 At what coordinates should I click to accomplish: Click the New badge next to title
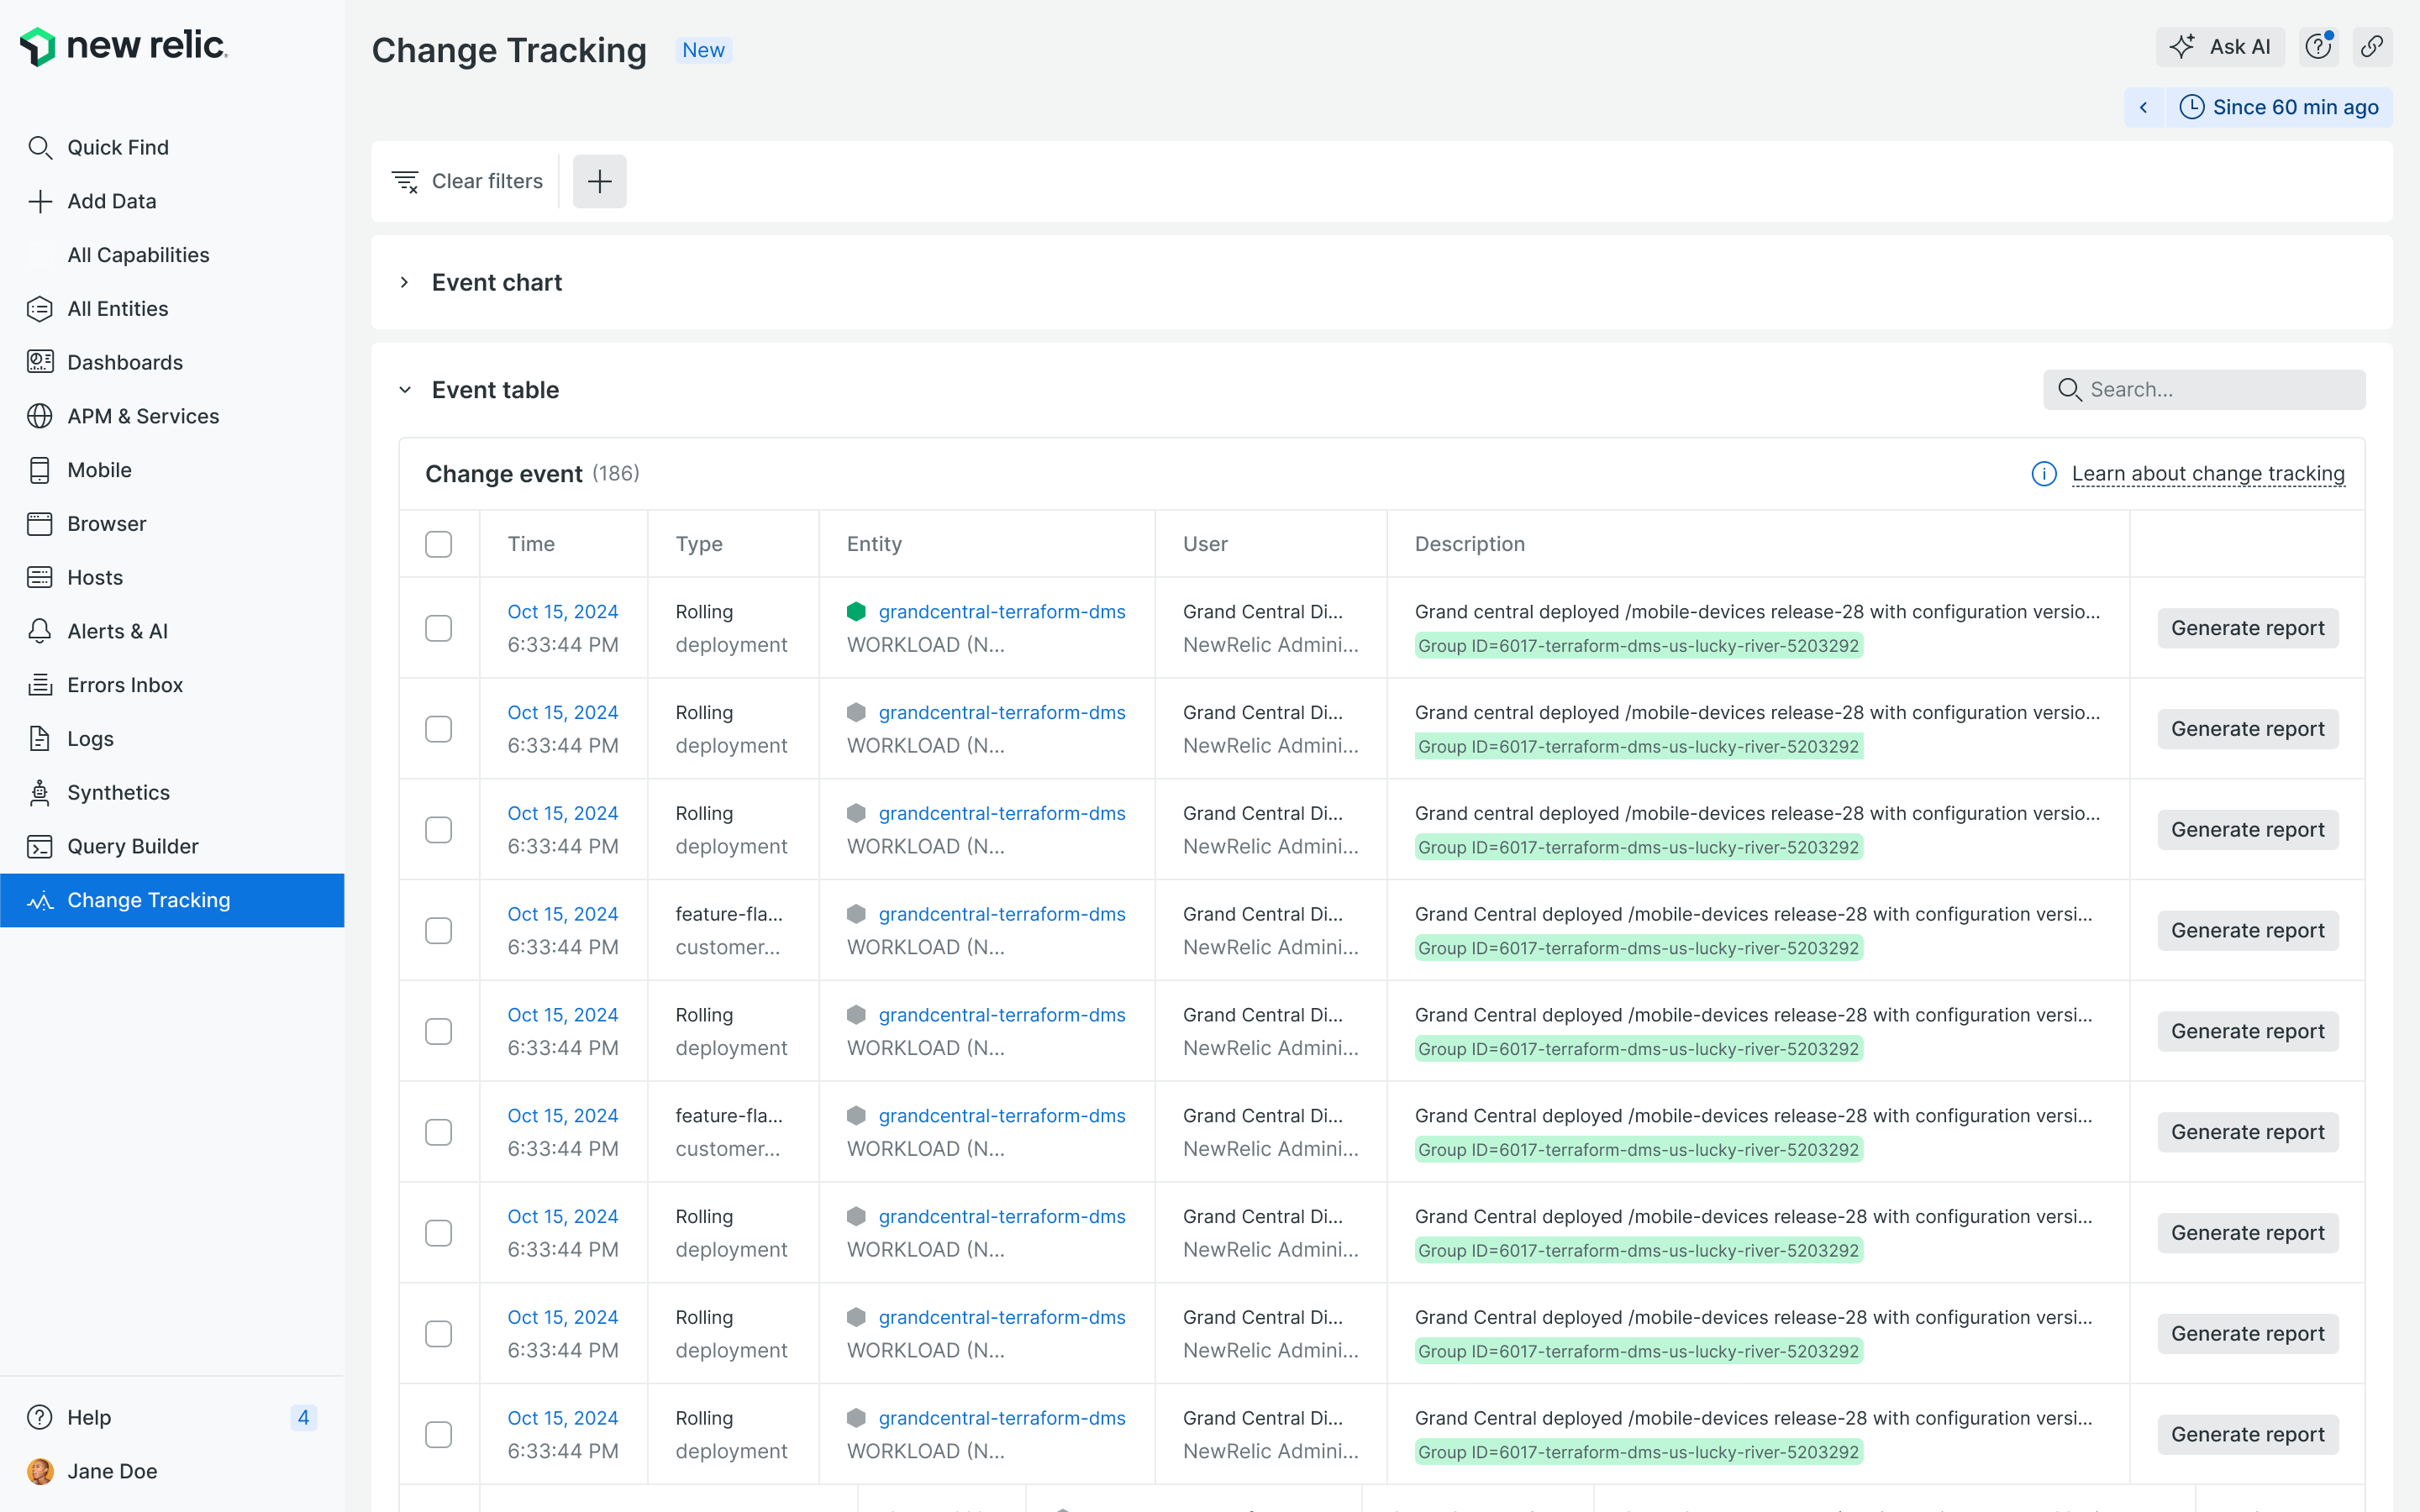tap(703, 51)
